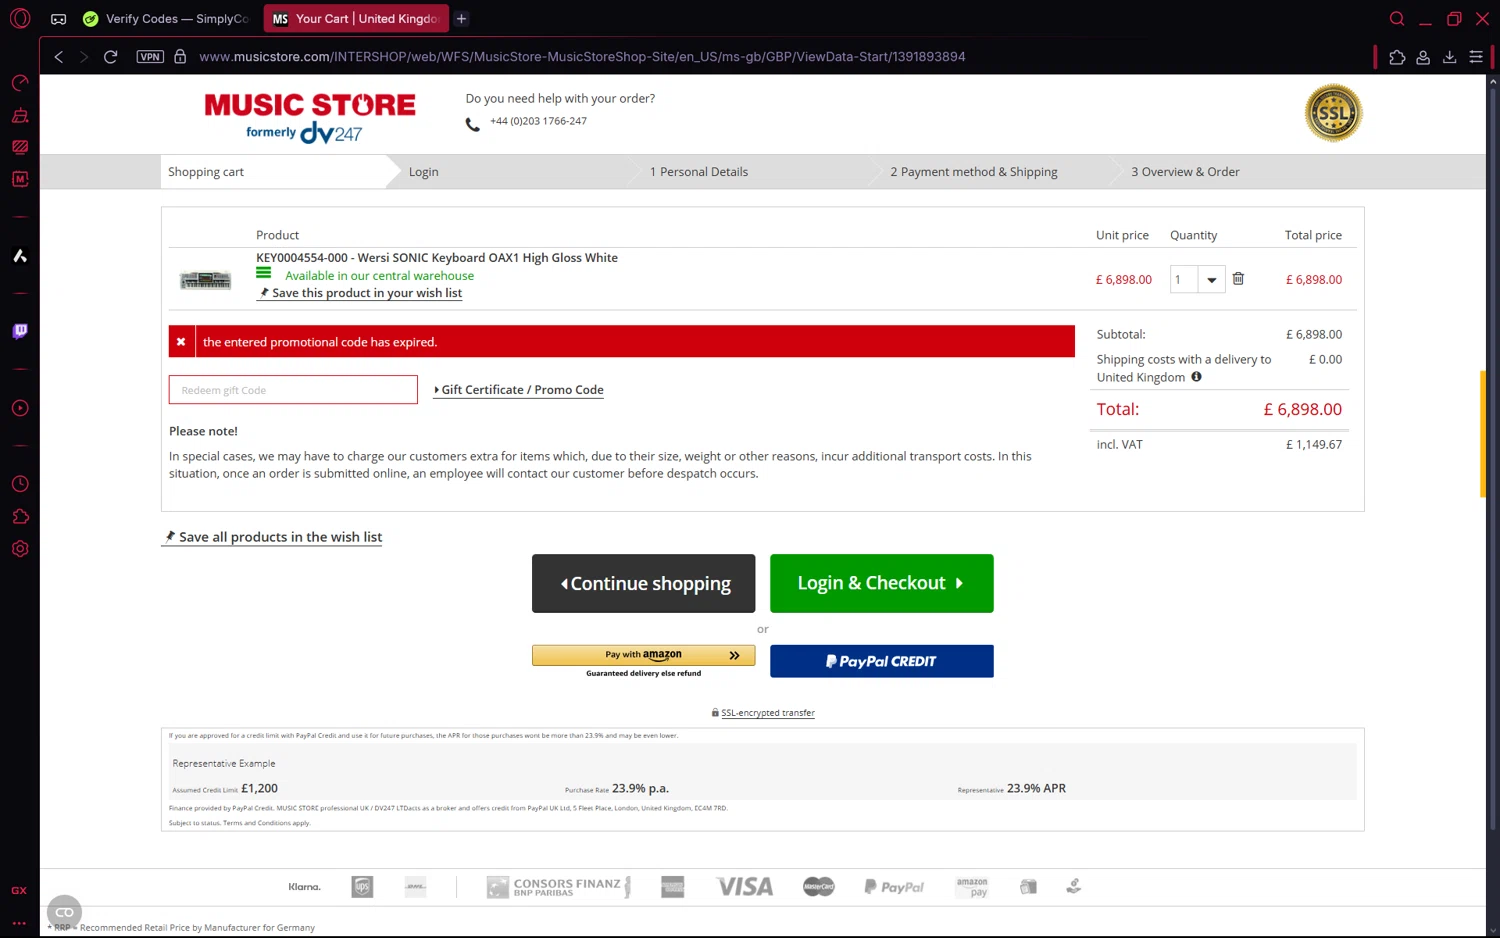Open SSL-encrypted transfer link
The height and width of the screenshot is (938, 1500).
coord(767,713)
